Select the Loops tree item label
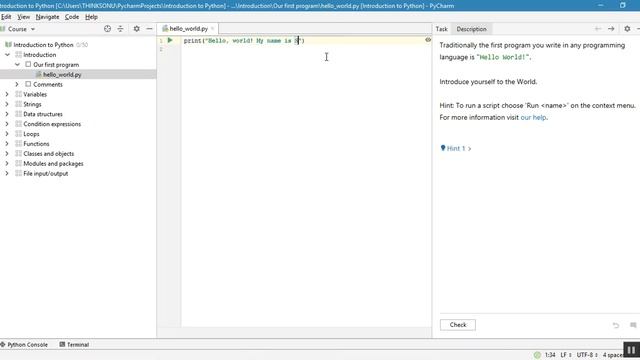Screen dimensions: 640x360 [x=31, y=134]
